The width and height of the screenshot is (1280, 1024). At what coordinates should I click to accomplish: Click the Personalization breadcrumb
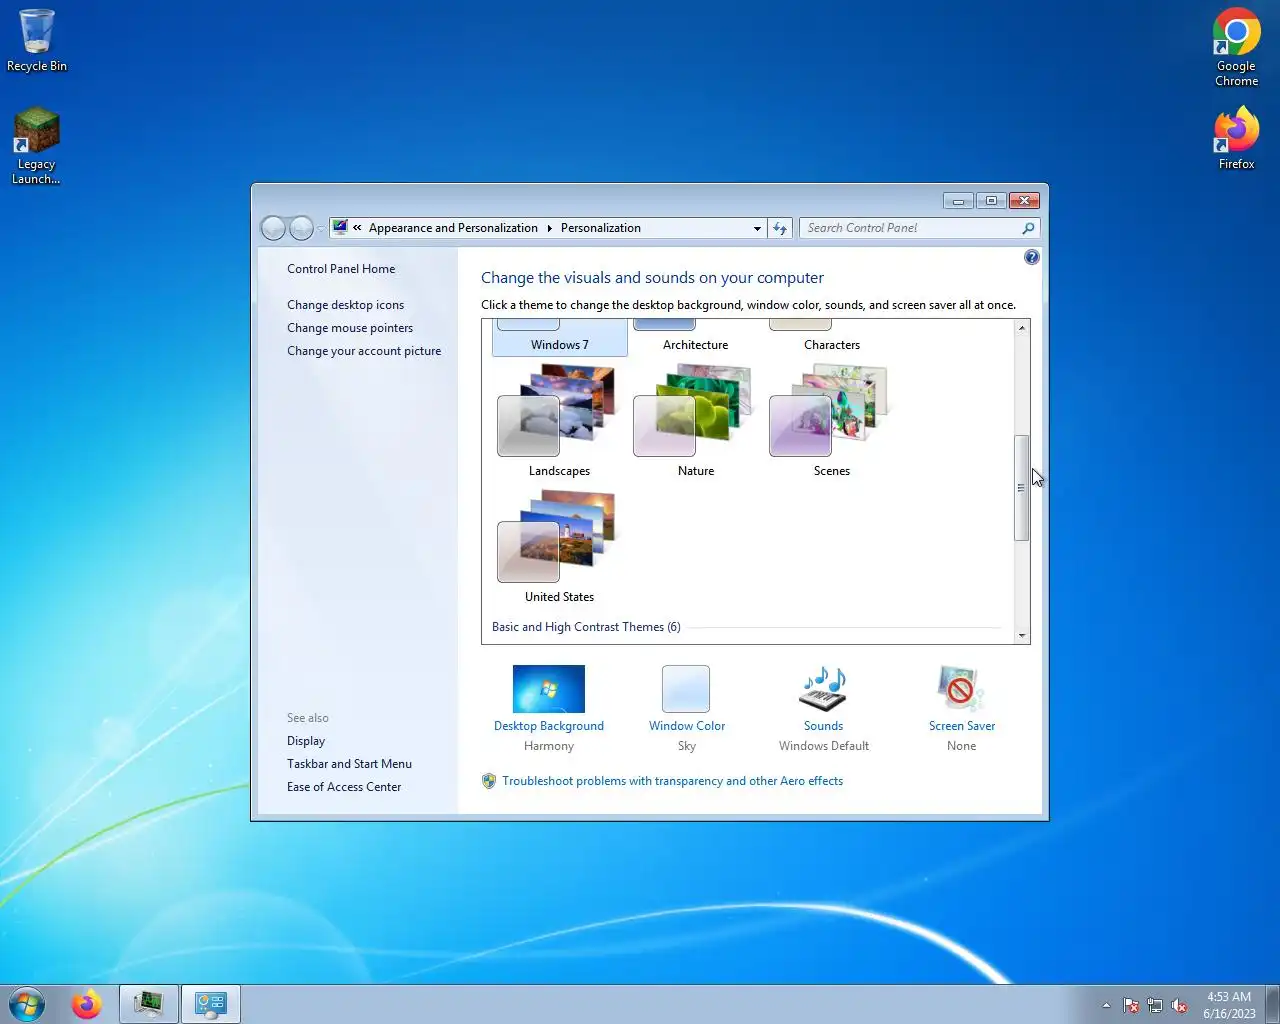[601, 228]
